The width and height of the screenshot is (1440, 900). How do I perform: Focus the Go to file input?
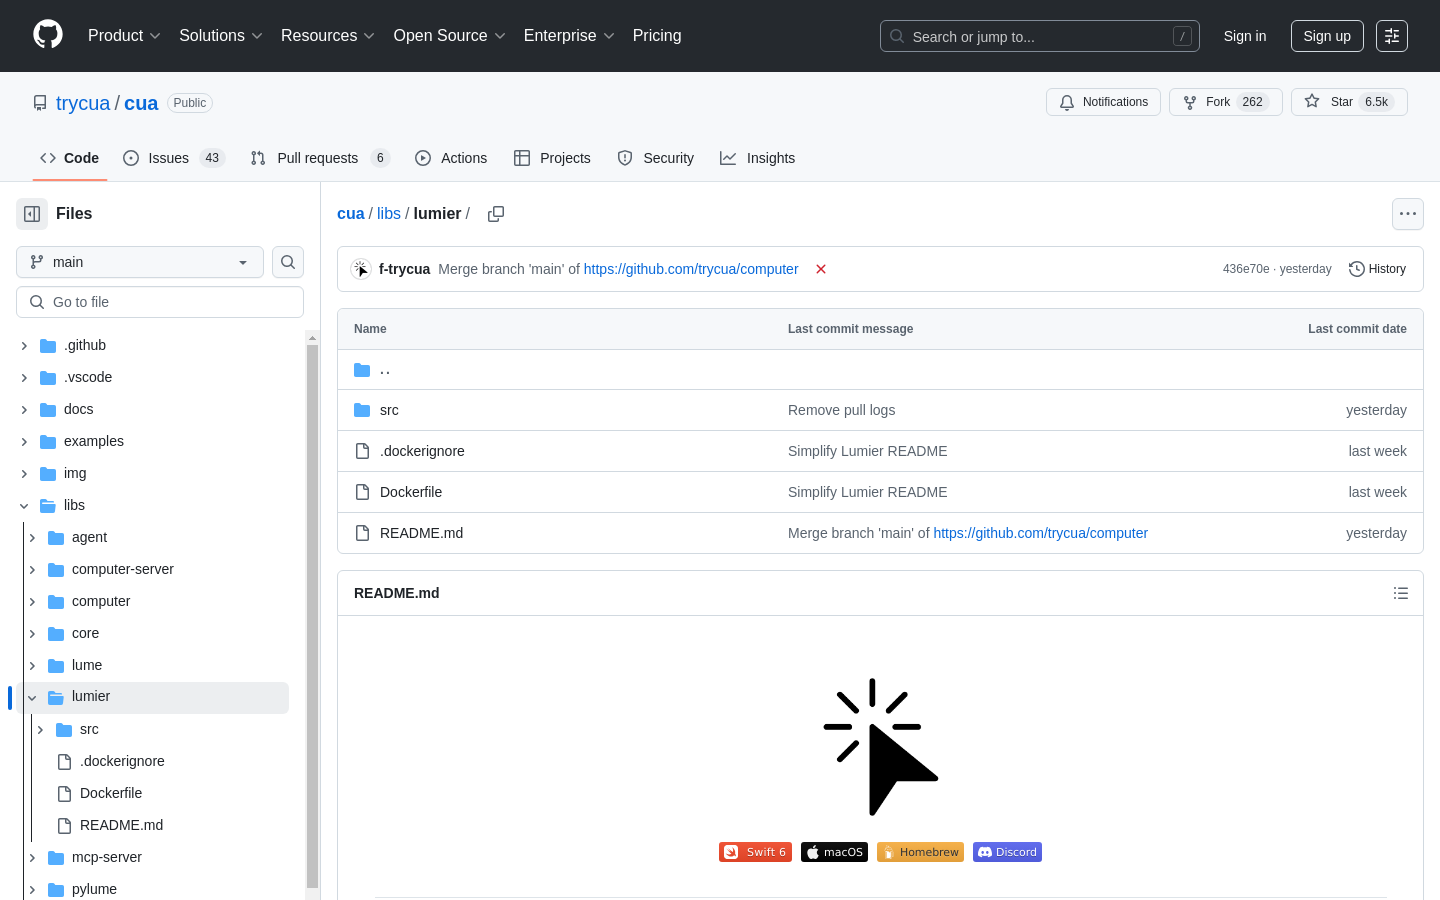coord(160,302)
